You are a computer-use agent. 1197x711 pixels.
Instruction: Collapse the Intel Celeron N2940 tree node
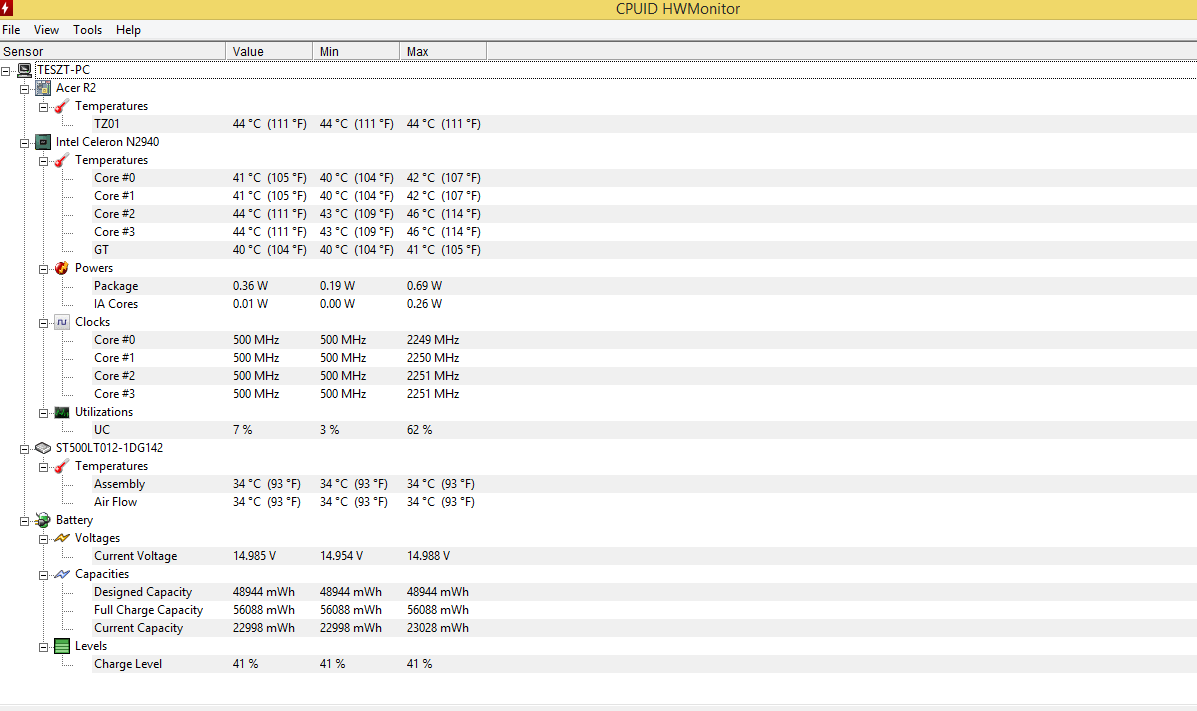coord(25,142)
